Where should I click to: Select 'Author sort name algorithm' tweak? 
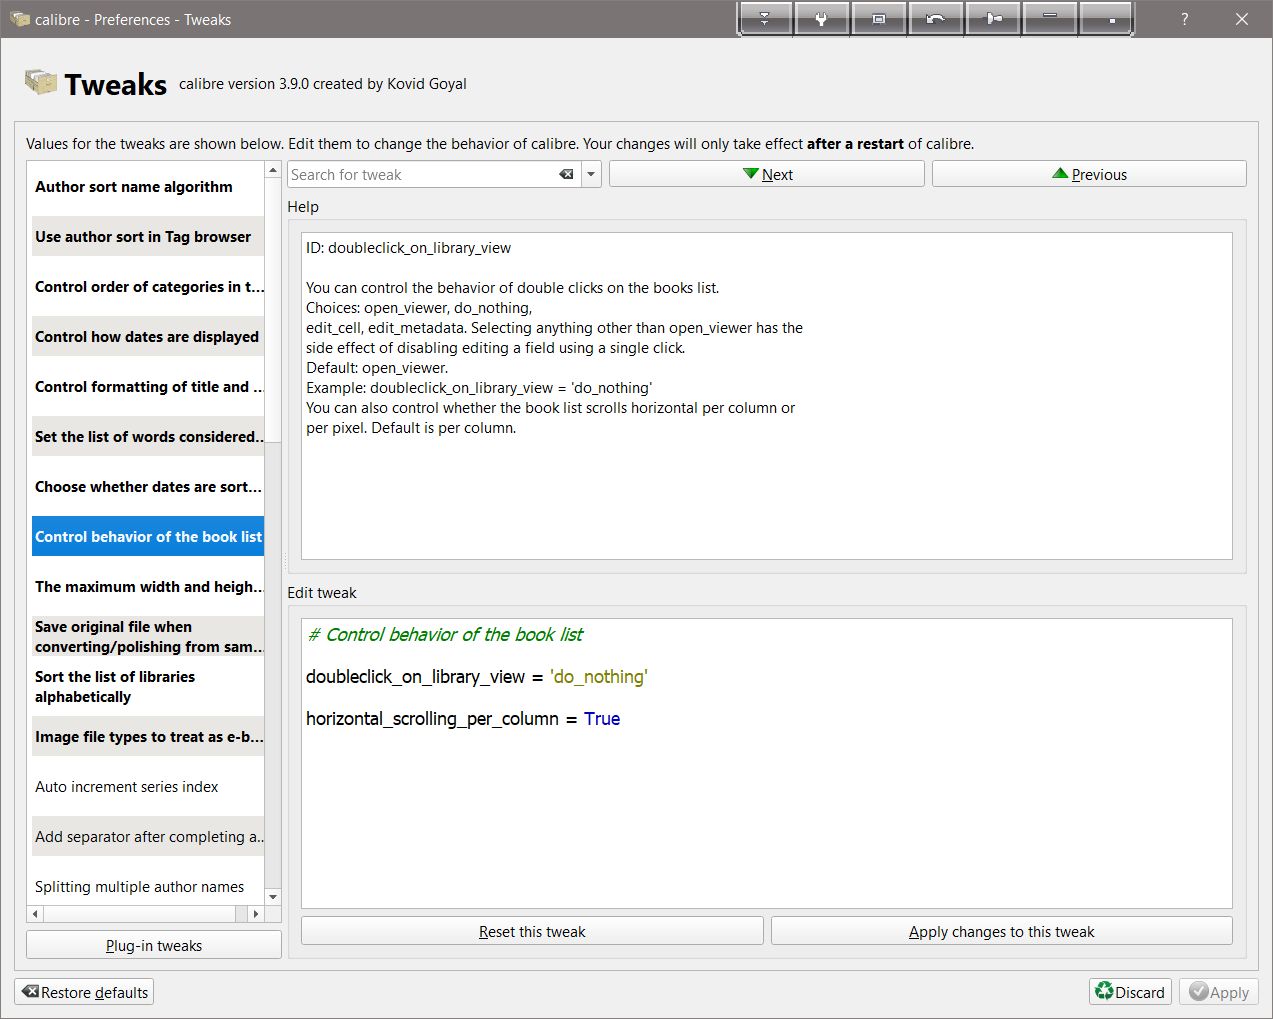tap(148, 186)
